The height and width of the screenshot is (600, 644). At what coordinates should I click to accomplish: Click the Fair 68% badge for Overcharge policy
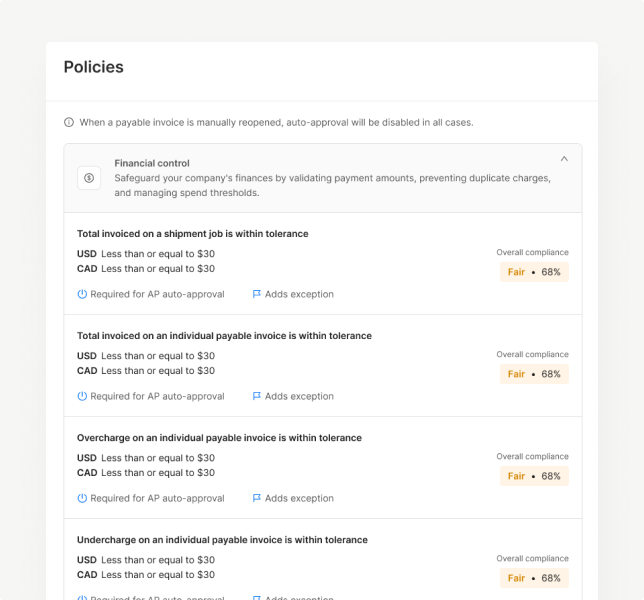click(534, 476)
